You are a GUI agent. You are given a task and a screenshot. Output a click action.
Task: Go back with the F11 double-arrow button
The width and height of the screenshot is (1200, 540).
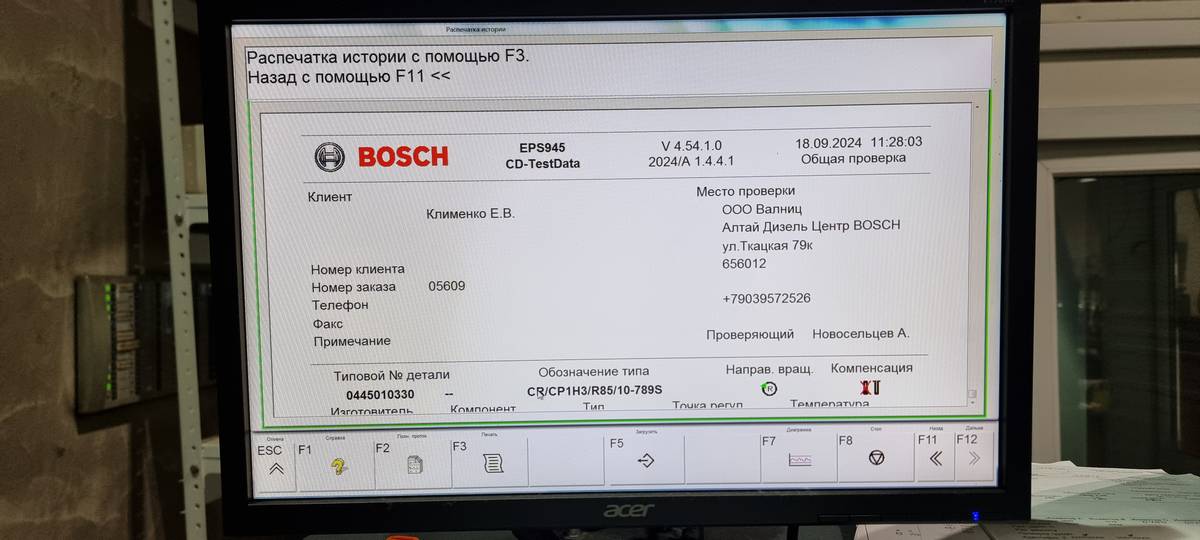936,459
